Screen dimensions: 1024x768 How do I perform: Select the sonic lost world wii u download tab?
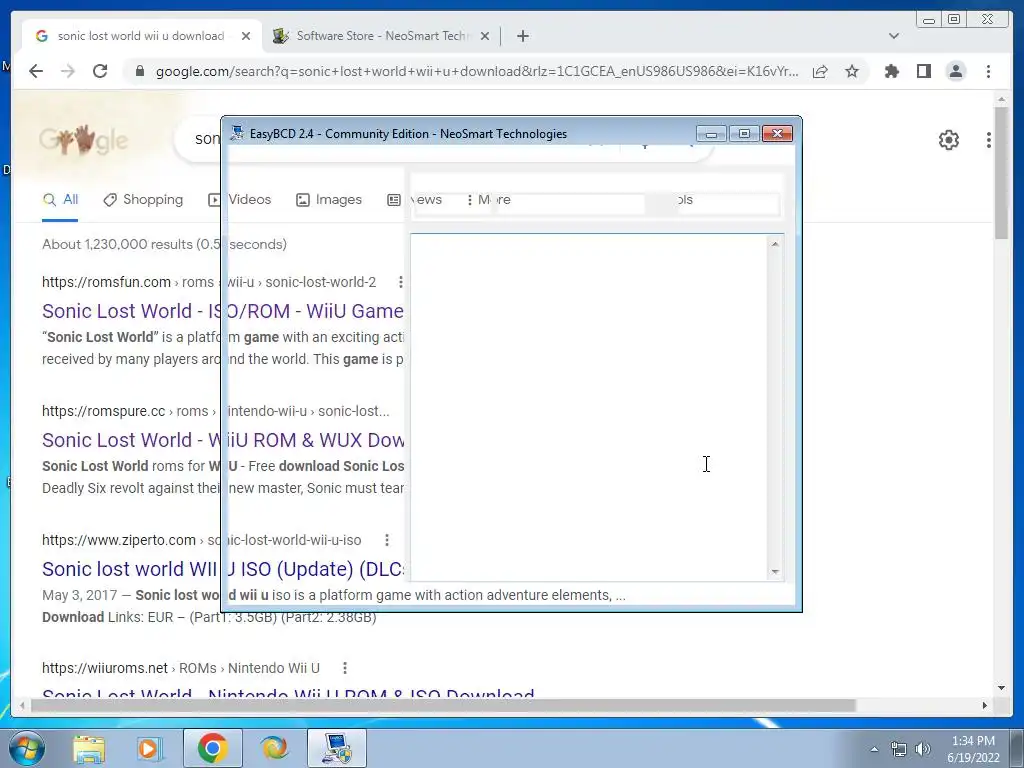point(141,36)
